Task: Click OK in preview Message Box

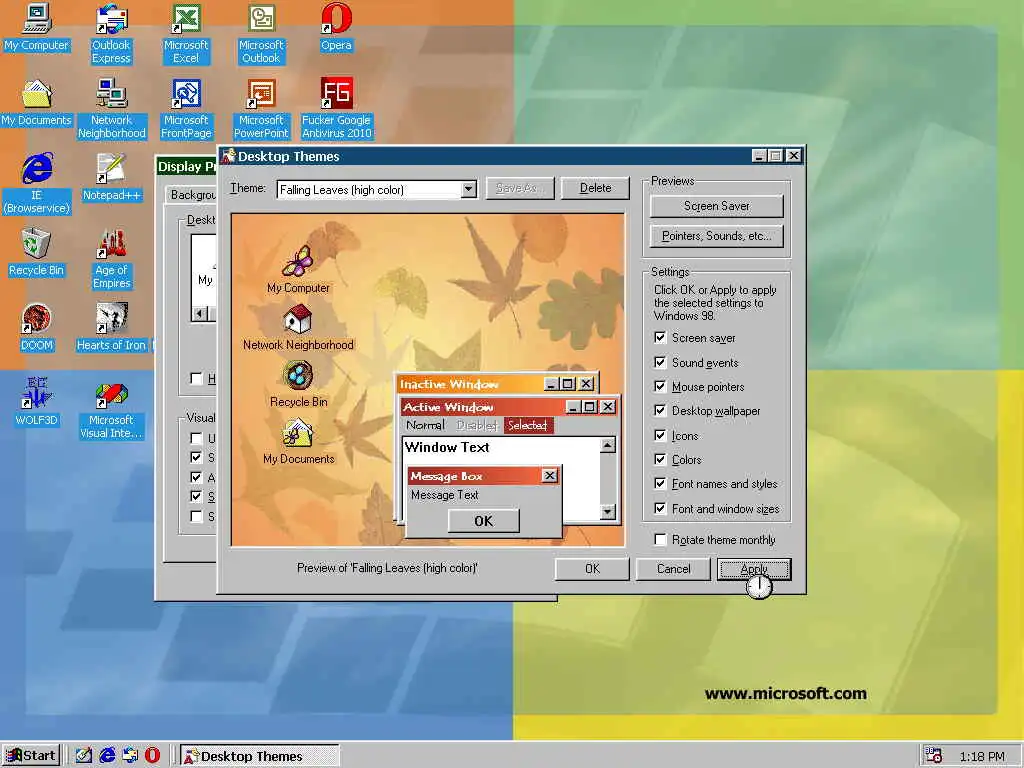Action: coord(483,521)
